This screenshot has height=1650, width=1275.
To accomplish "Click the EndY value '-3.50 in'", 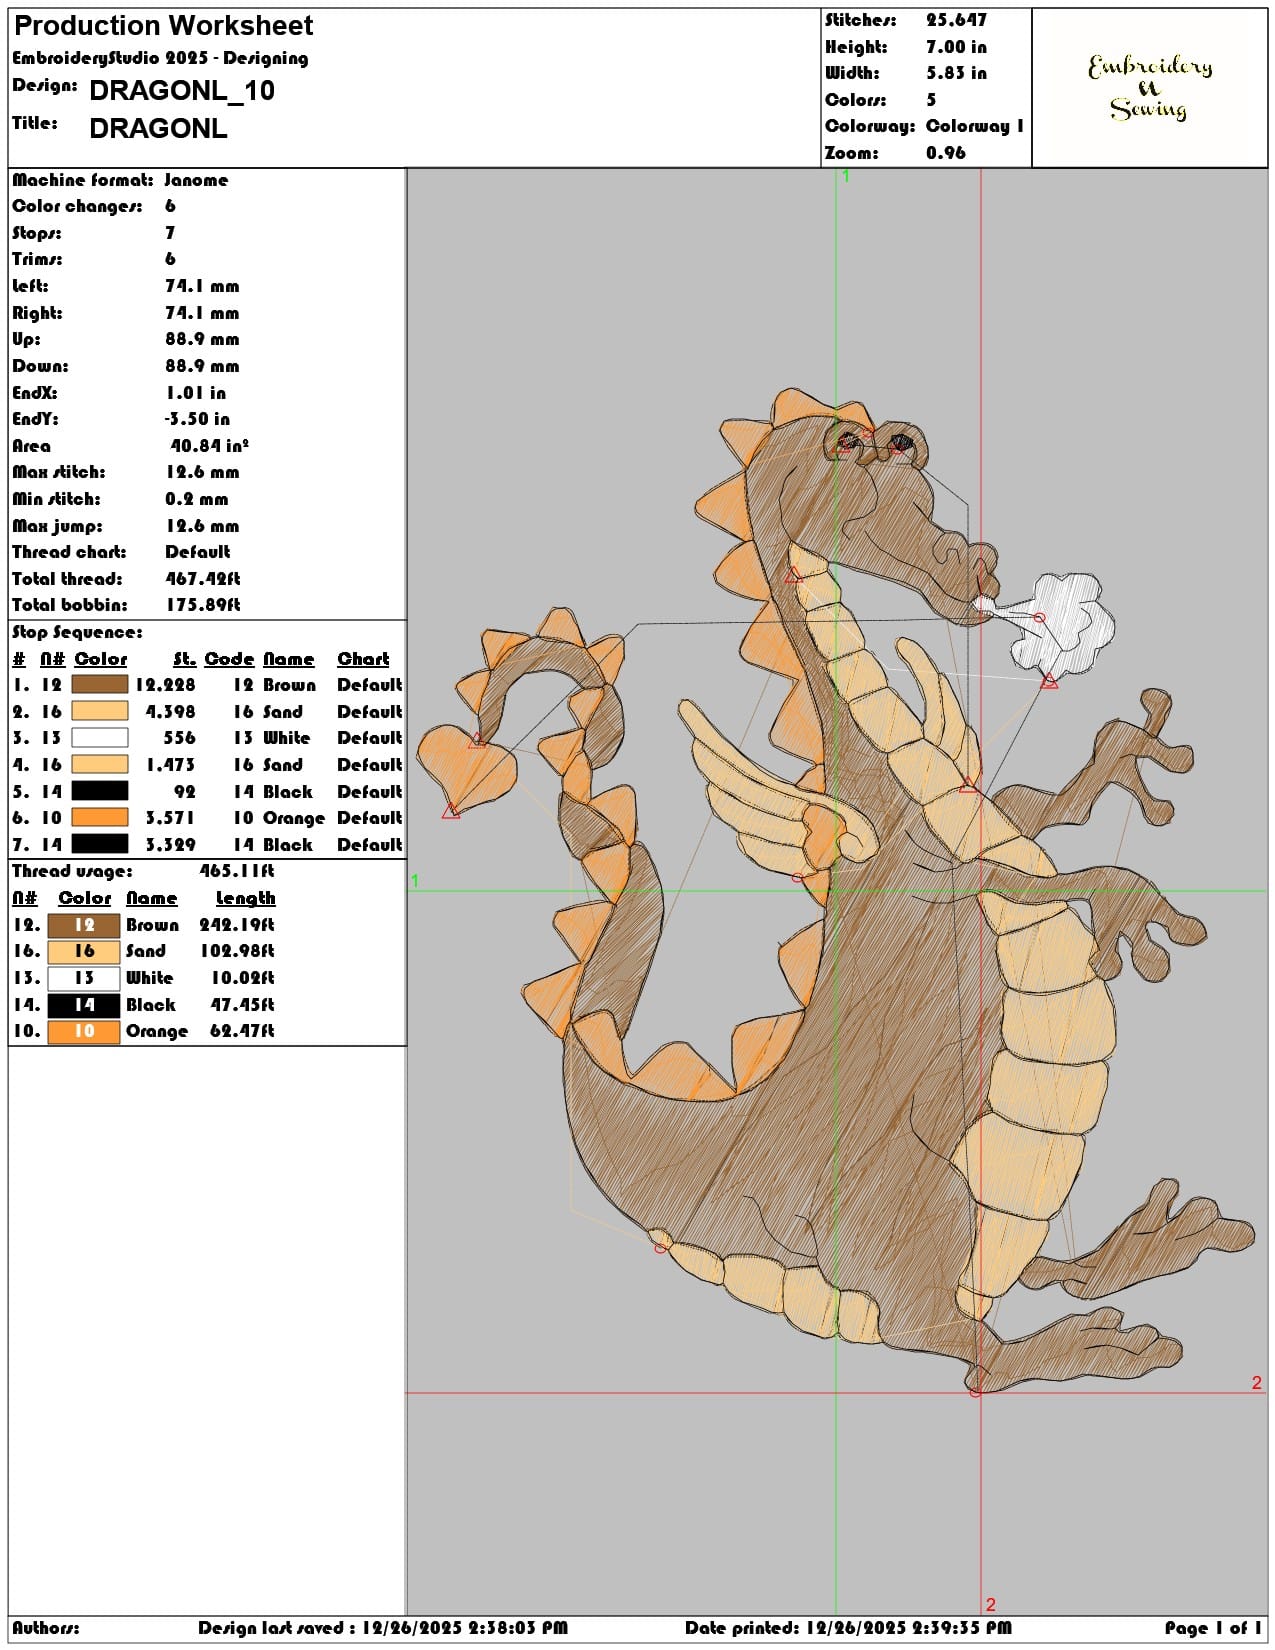I will coord(197,419).
